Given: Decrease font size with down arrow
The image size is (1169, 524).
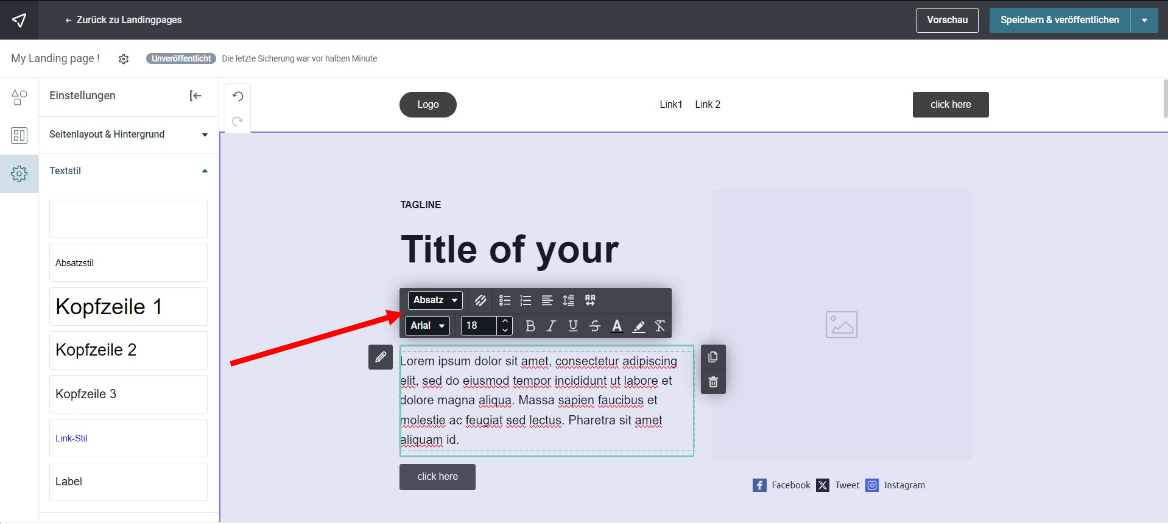Looking at the screenshot, I should 505,330.
